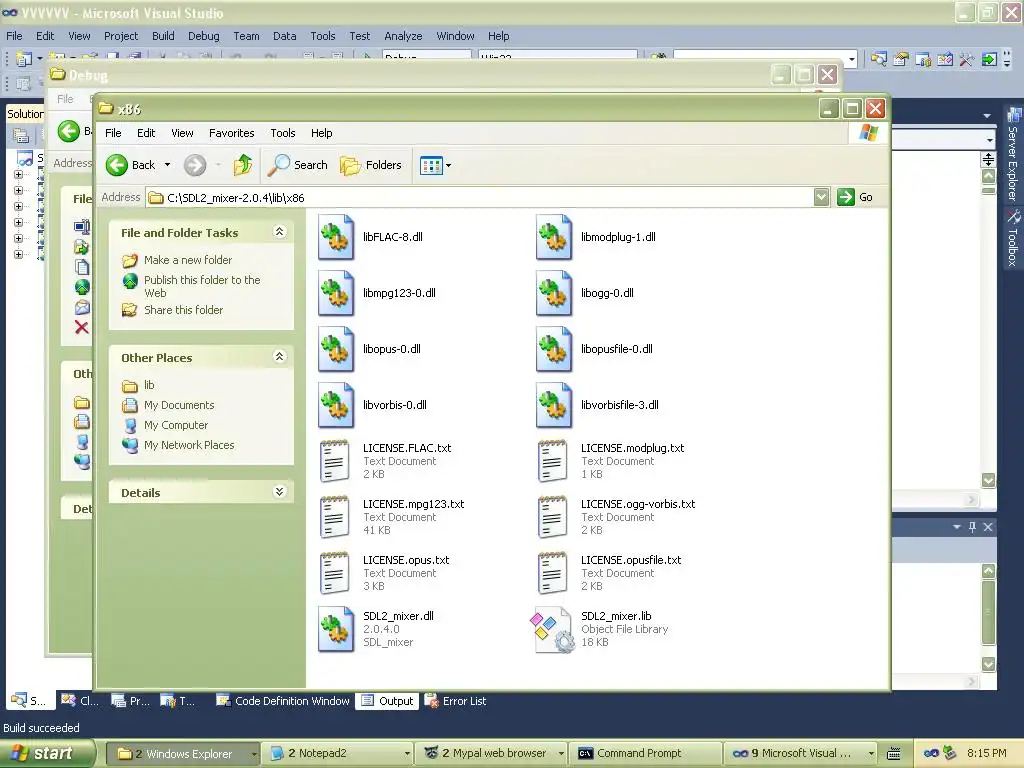The width and height of the screenshot is (1024, 768).
Task: Open the Code Definition Window tab
Action: click(283, 701)
